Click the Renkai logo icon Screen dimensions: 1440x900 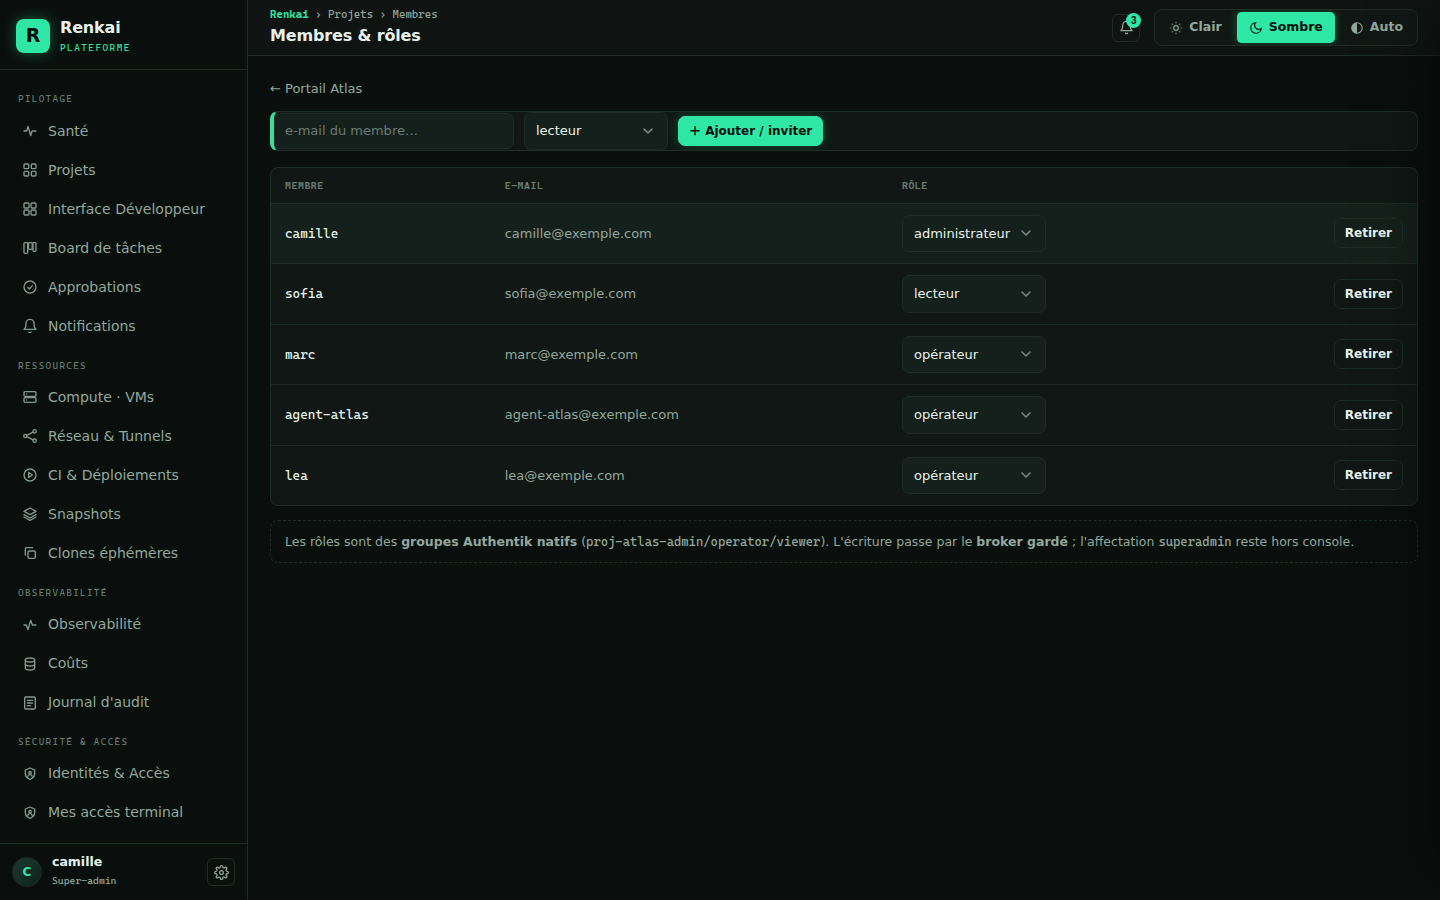click(x=33, y=35)
